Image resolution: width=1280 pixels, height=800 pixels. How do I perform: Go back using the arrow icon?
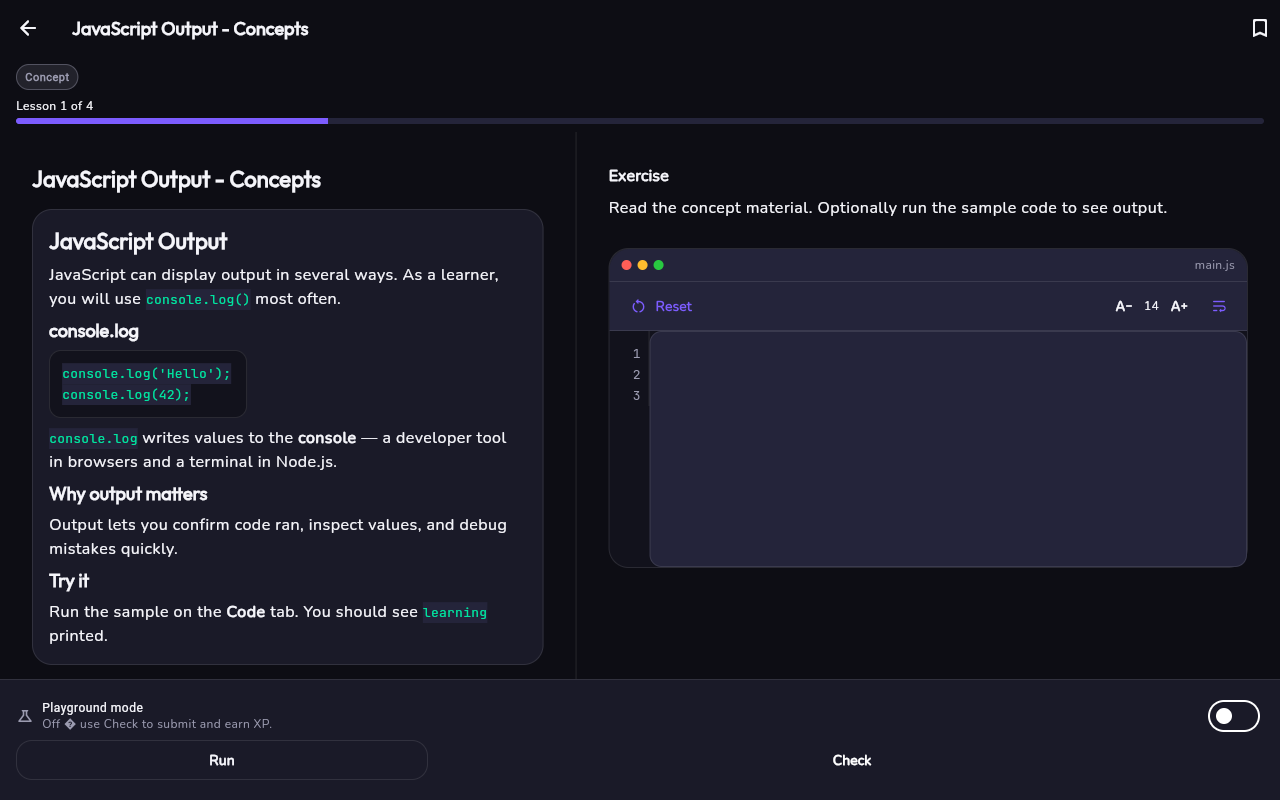(x=28, y=28)
